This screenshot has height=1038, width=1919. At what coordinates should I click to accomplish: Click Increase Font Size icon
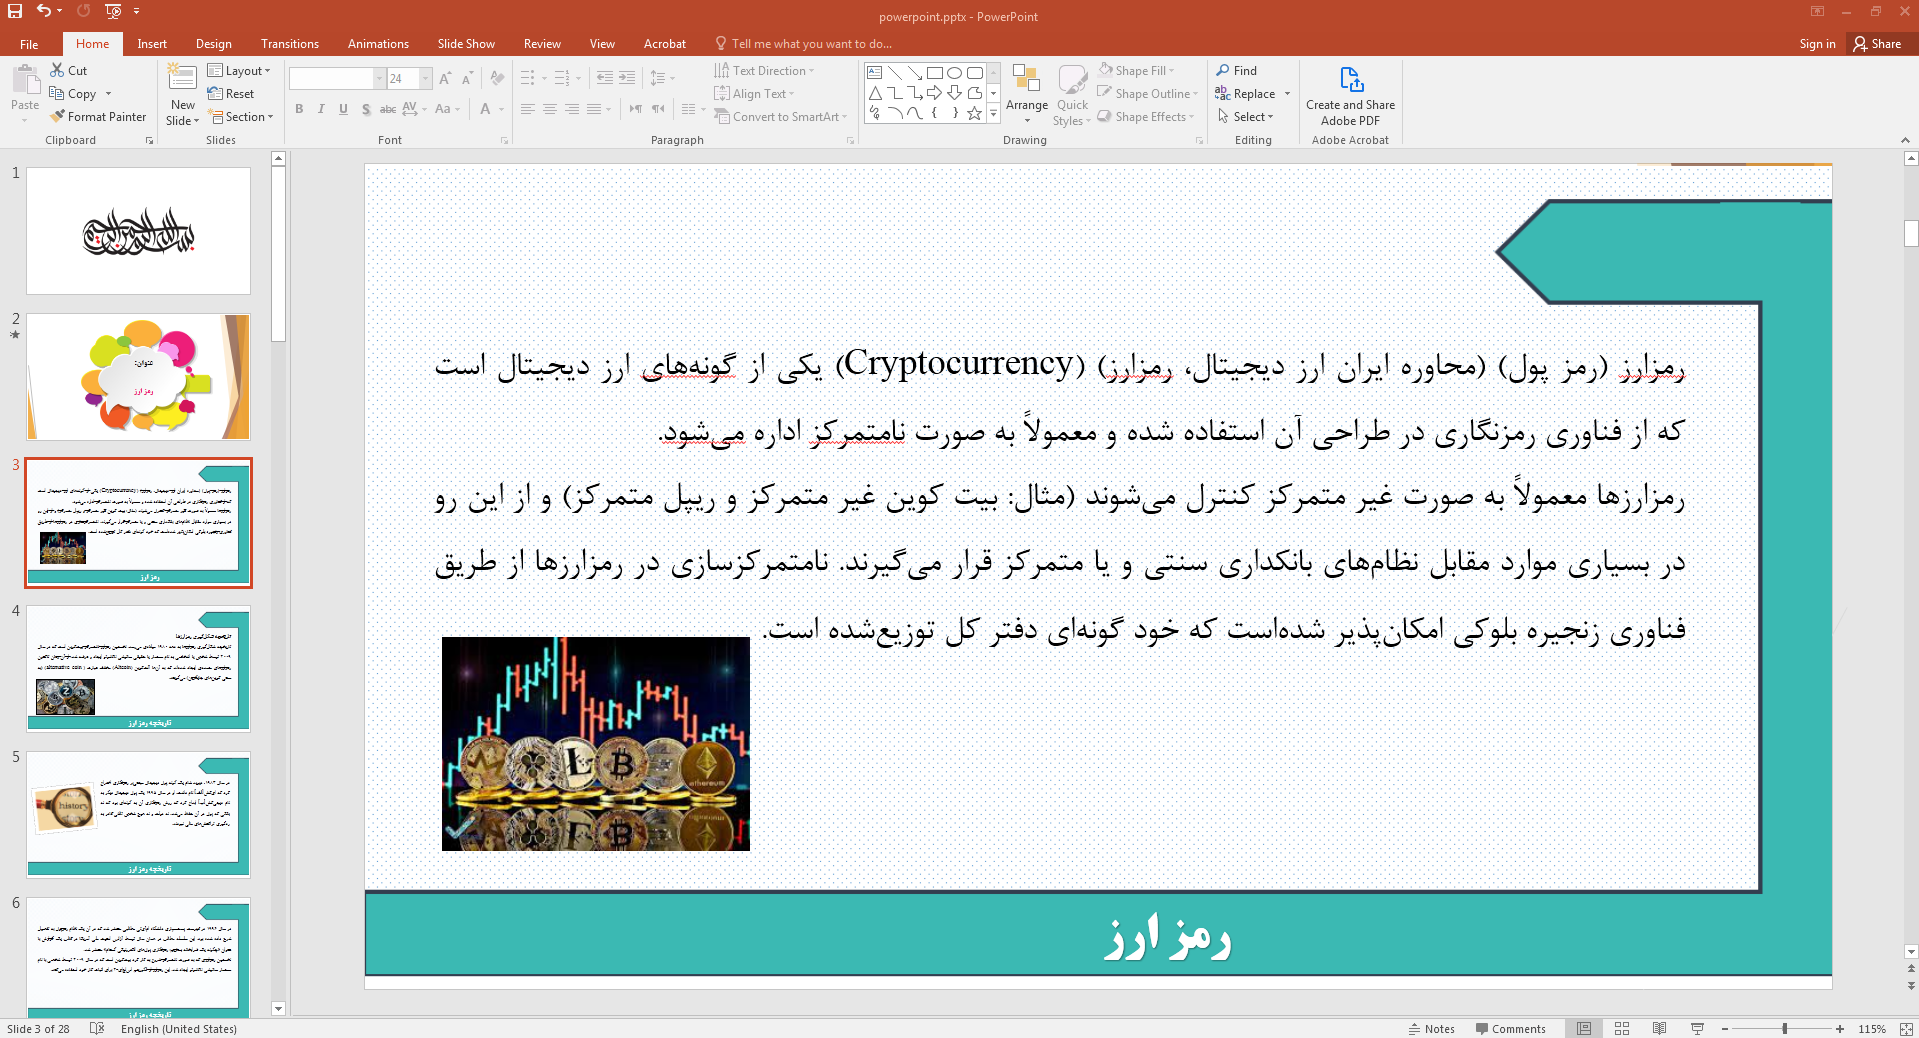pos(445,78)
